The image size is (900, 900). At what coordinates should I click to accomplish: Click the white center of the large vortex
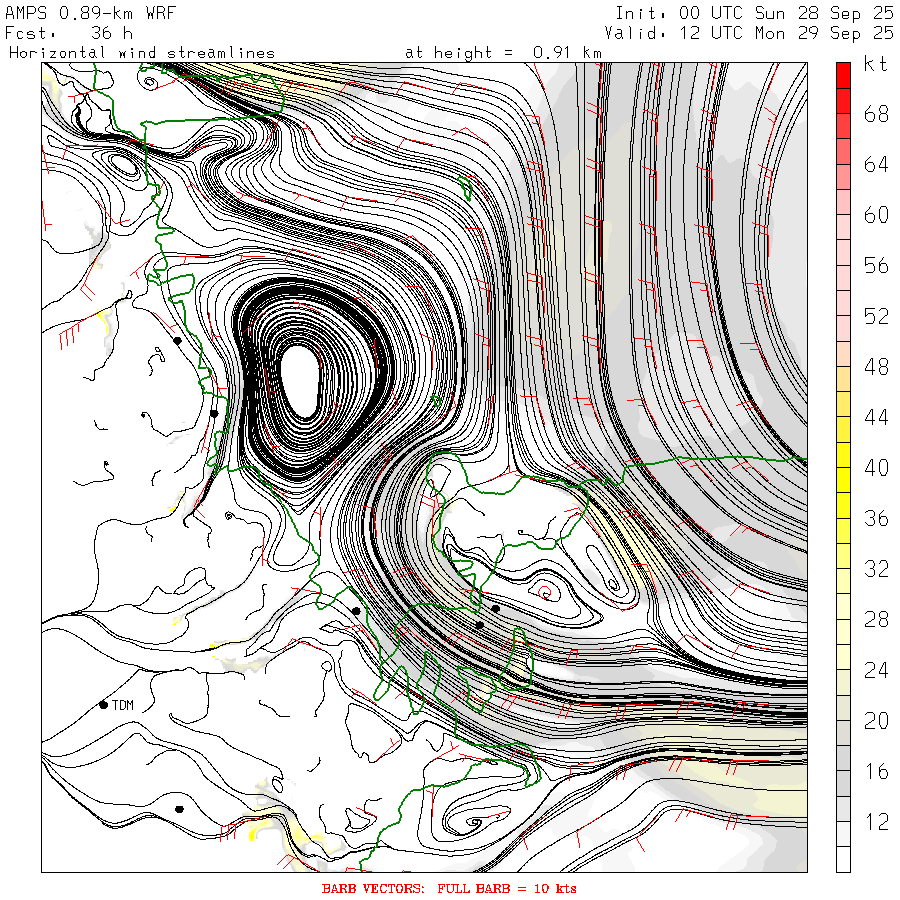pyautogui.click(x=301, y=380)
